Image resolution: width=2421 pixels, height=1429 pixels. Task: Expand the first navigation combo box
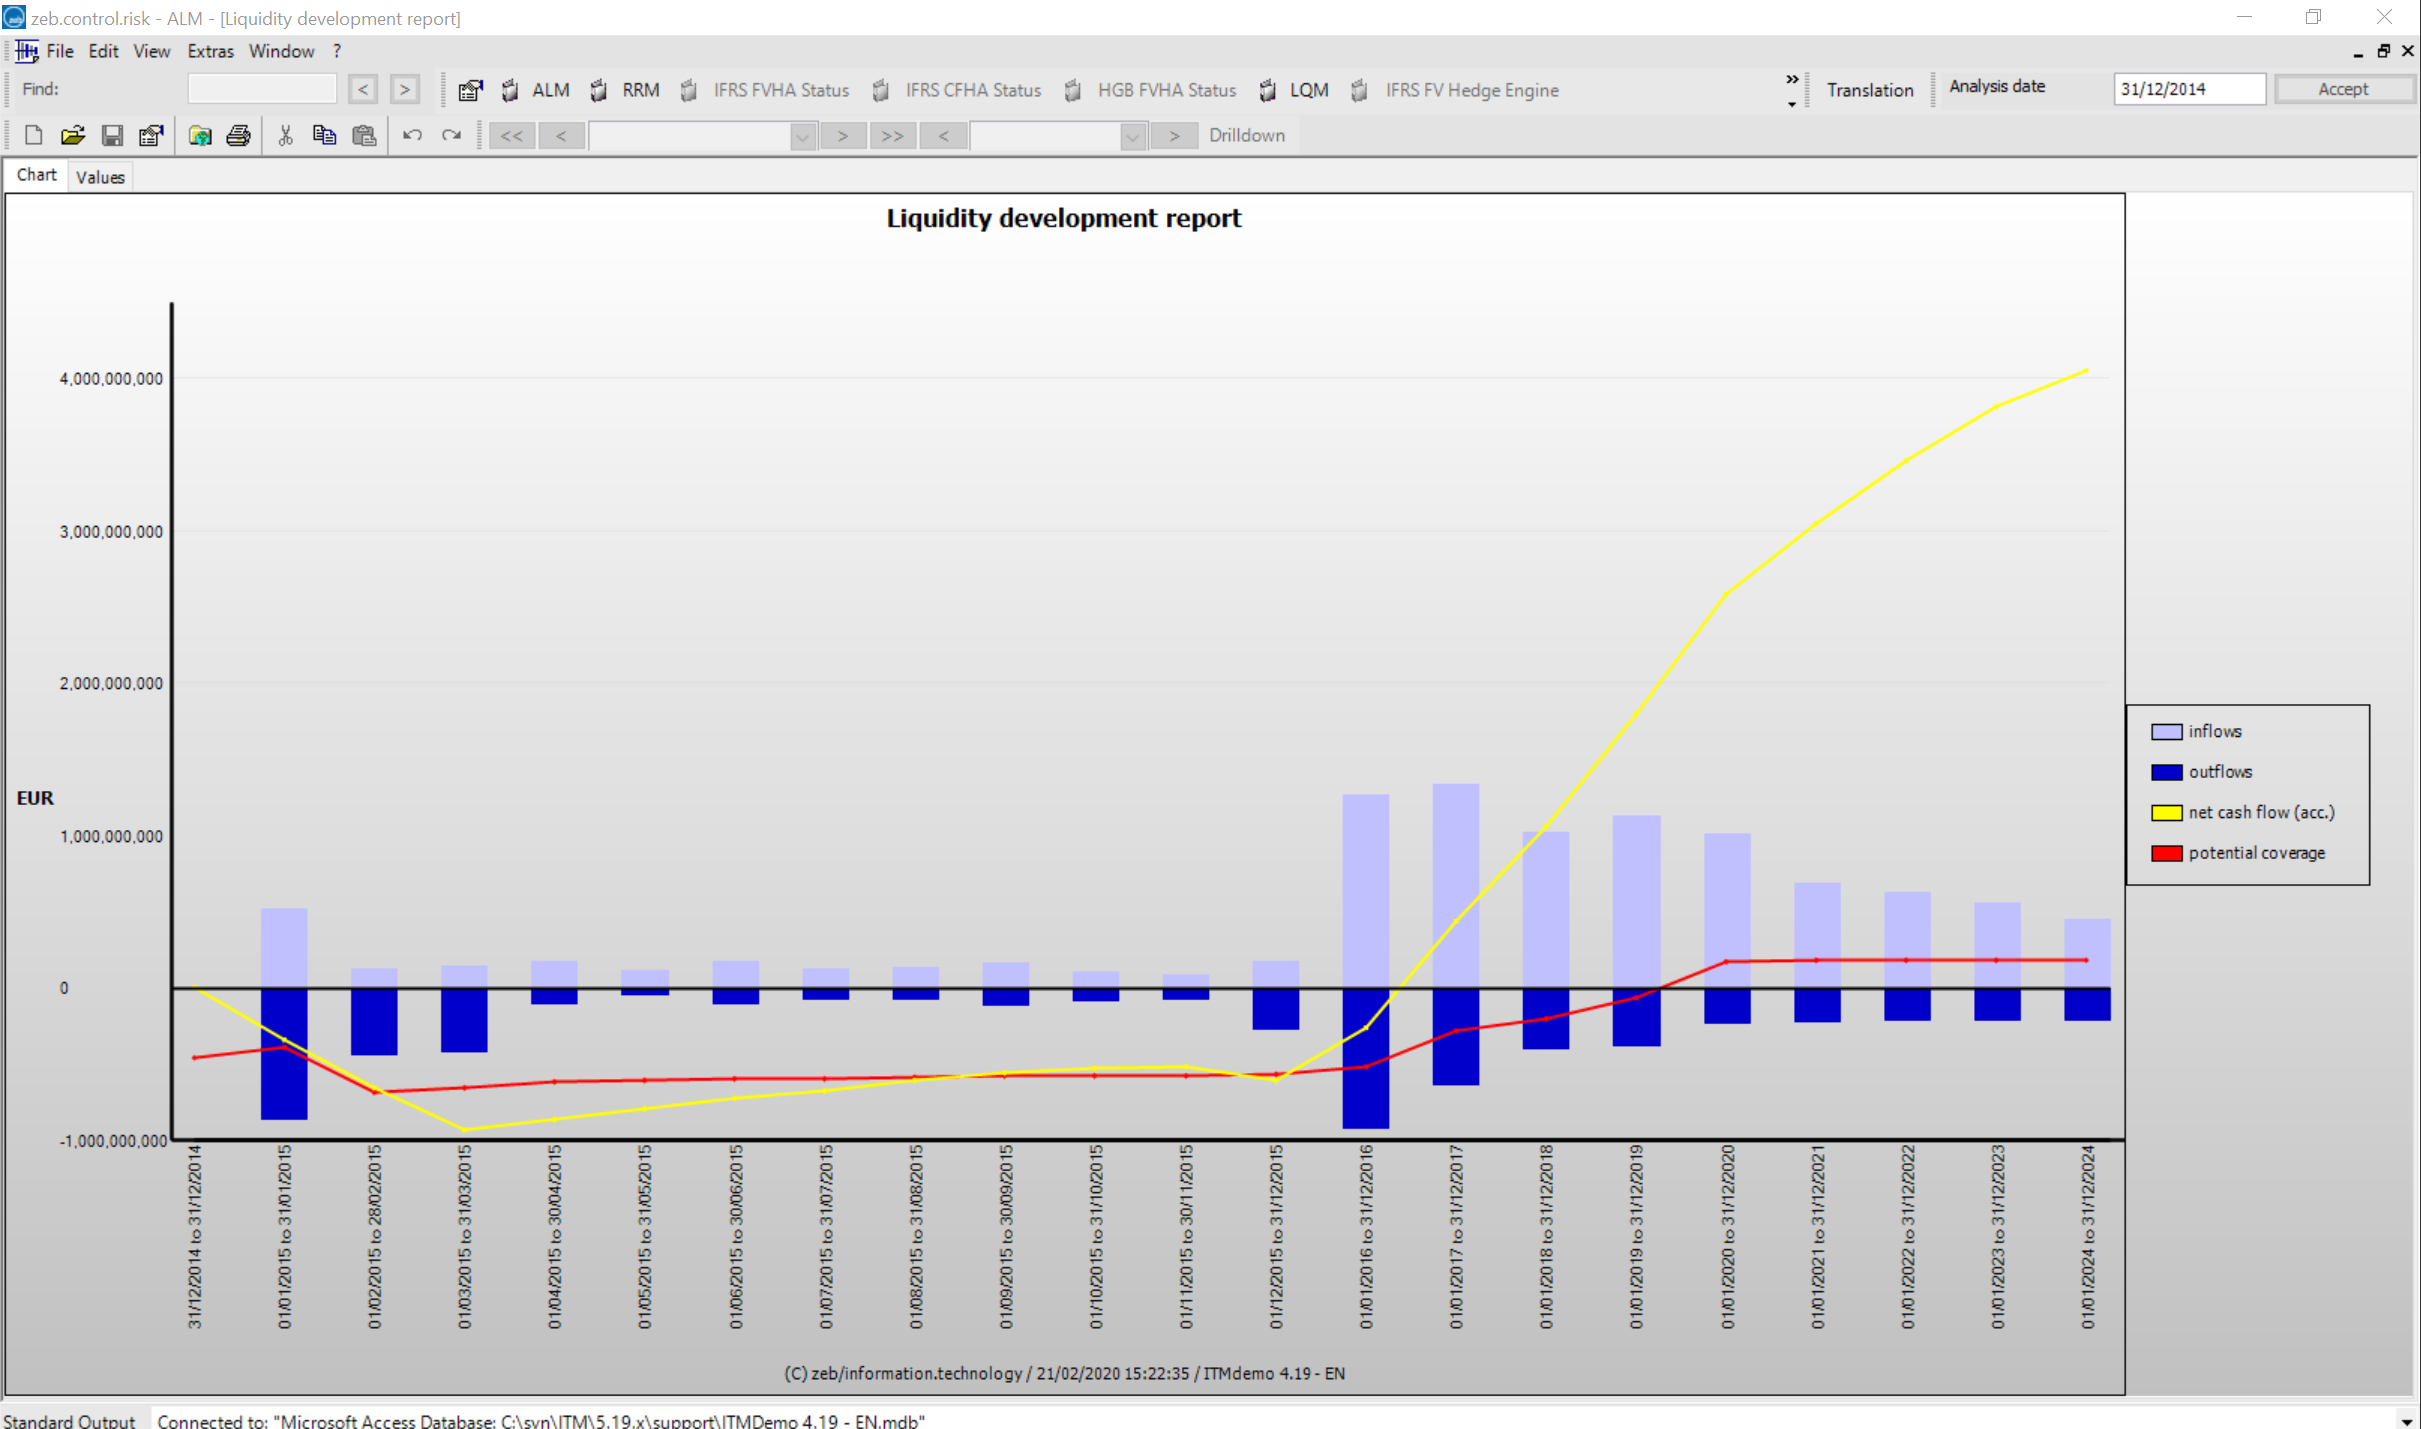click(802, 136)
